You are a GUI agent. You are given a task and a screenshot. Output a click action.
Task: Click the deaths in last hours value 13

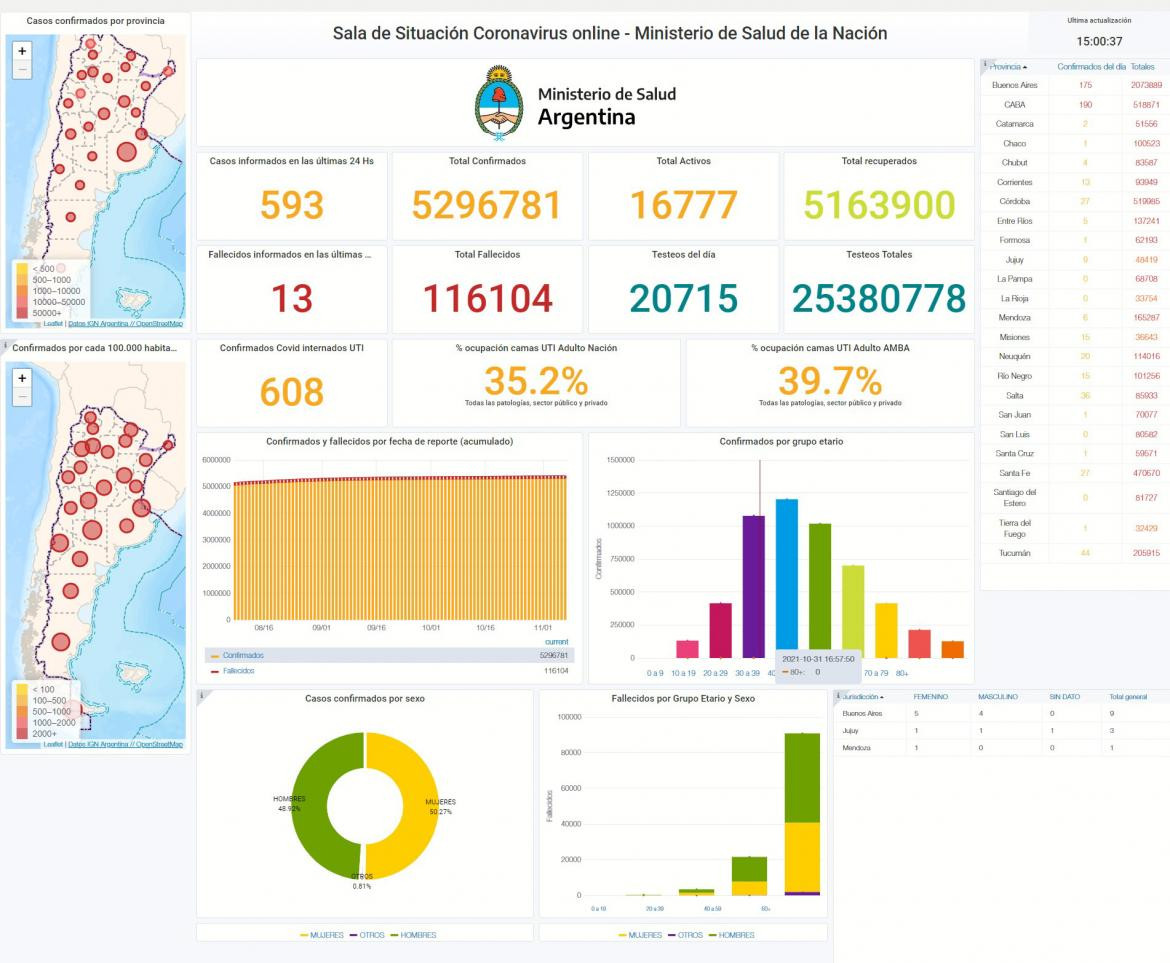(x=292, y=298)
